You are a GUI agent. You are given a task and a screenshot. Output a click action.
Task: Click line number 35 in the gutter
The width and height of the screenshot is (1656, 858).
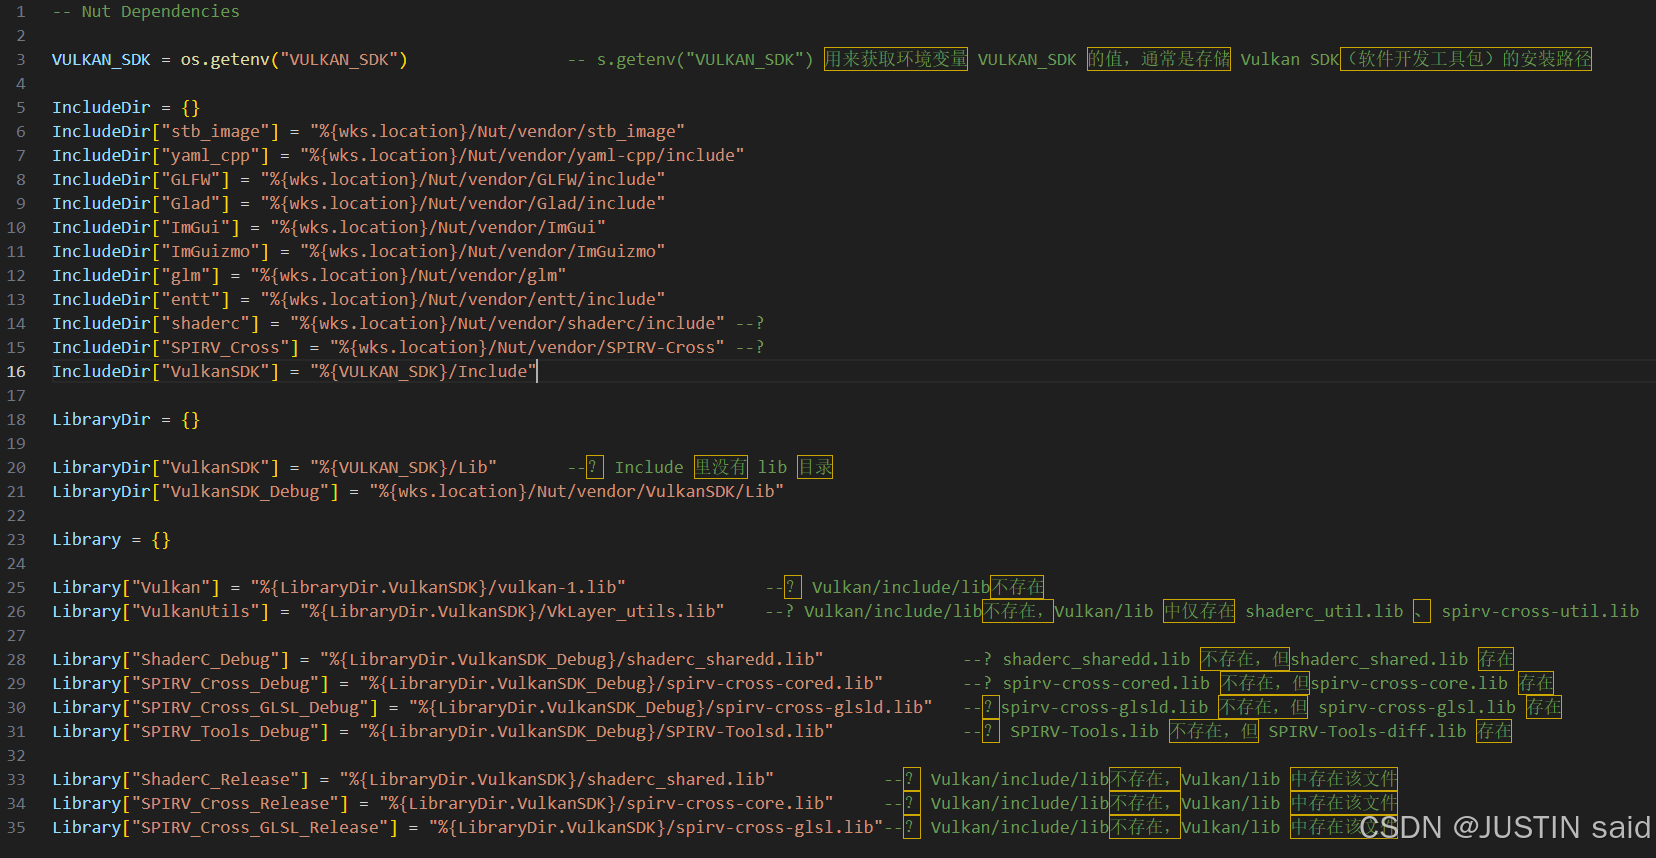coord(17,828)
